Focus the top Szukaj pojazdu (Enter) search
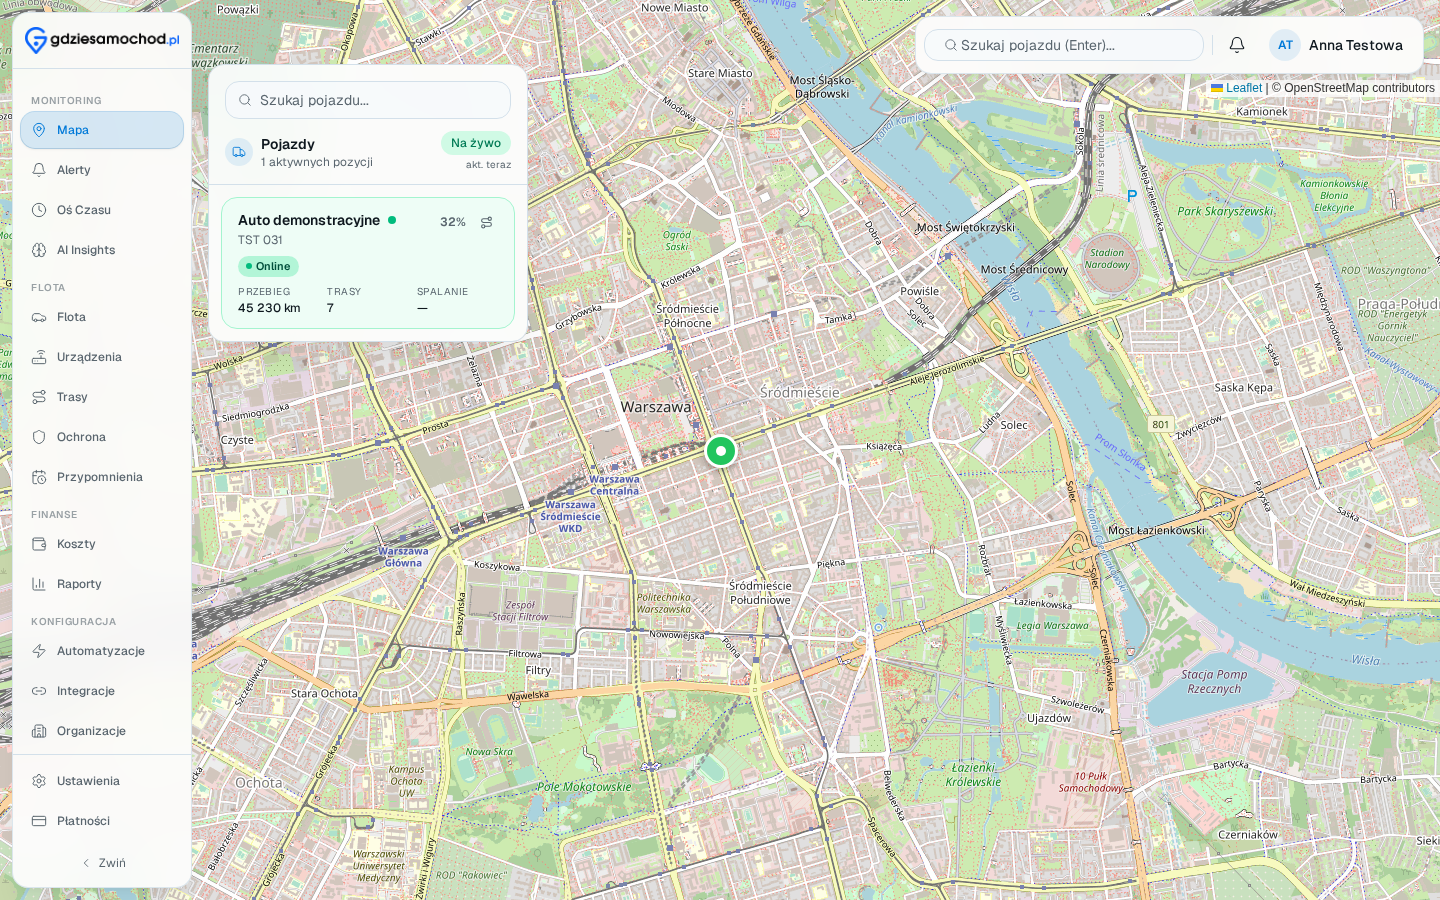The image size is (1440, 900). pyautogui.click(x=1064, y=45)
